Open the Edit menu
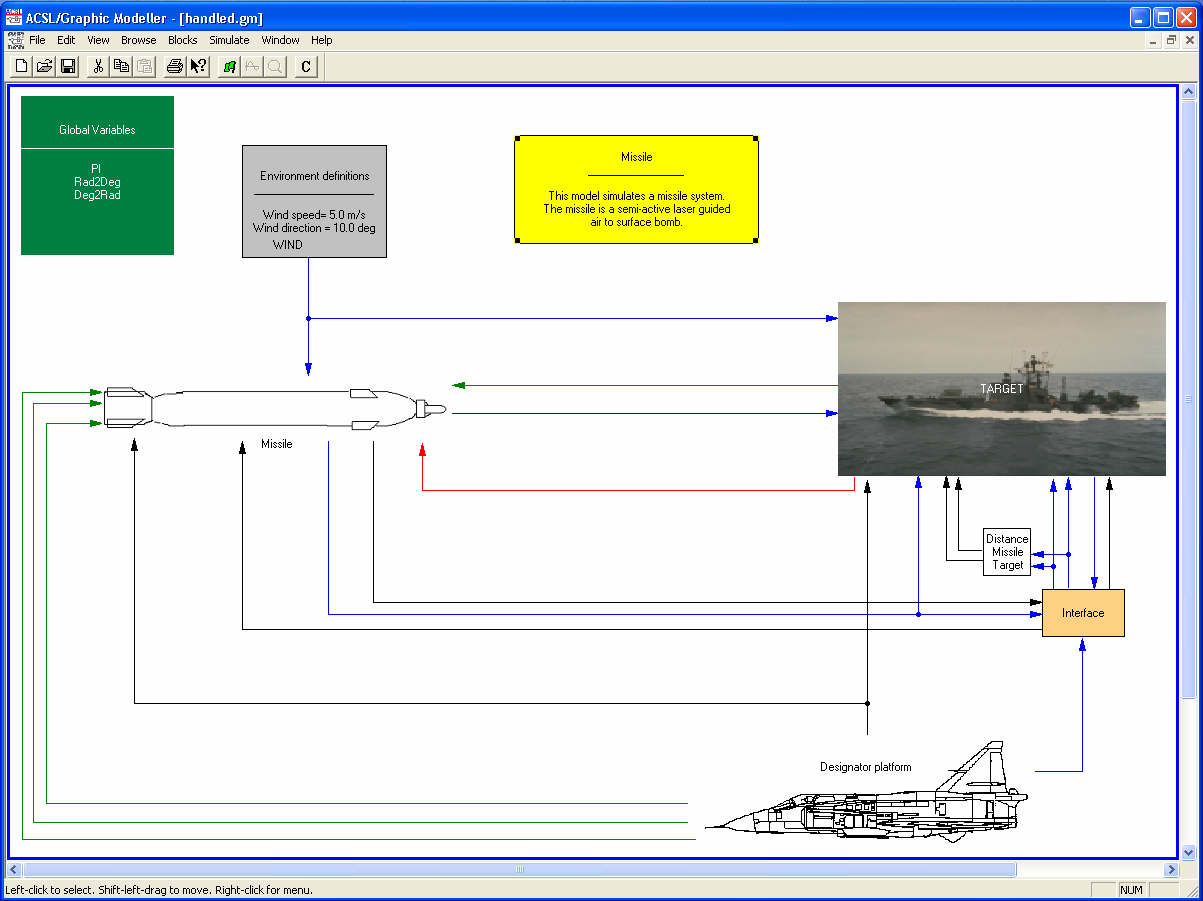1203x901 pixels. click(66, 40)
